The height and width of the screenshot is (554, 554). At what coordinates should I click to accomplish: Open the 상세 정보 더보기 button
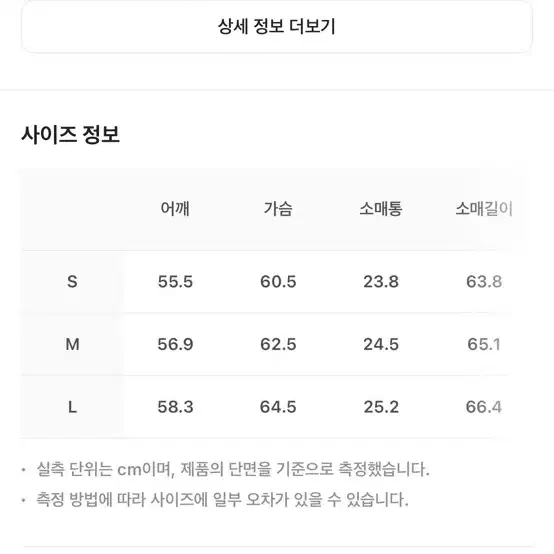pyautogui.click(x=277, y=27)
